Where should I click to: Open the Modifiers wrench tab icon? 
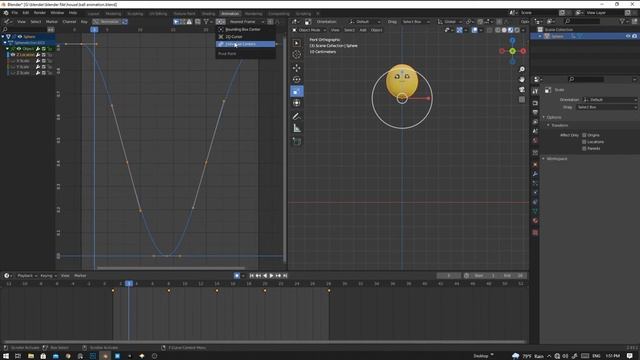click(x=535, y=174)
